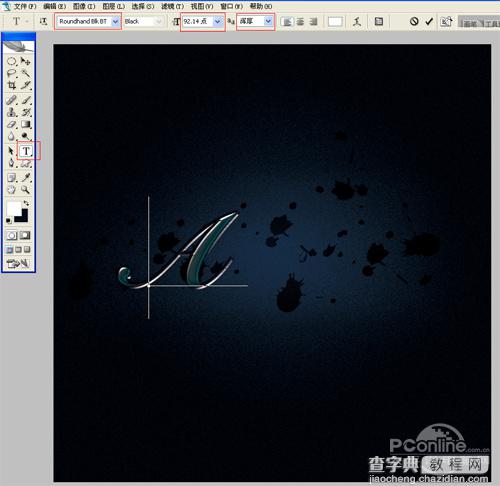
Task: Select the Elliptical Marquee tool
Action: pyautogui.click(x=12, y=62)
